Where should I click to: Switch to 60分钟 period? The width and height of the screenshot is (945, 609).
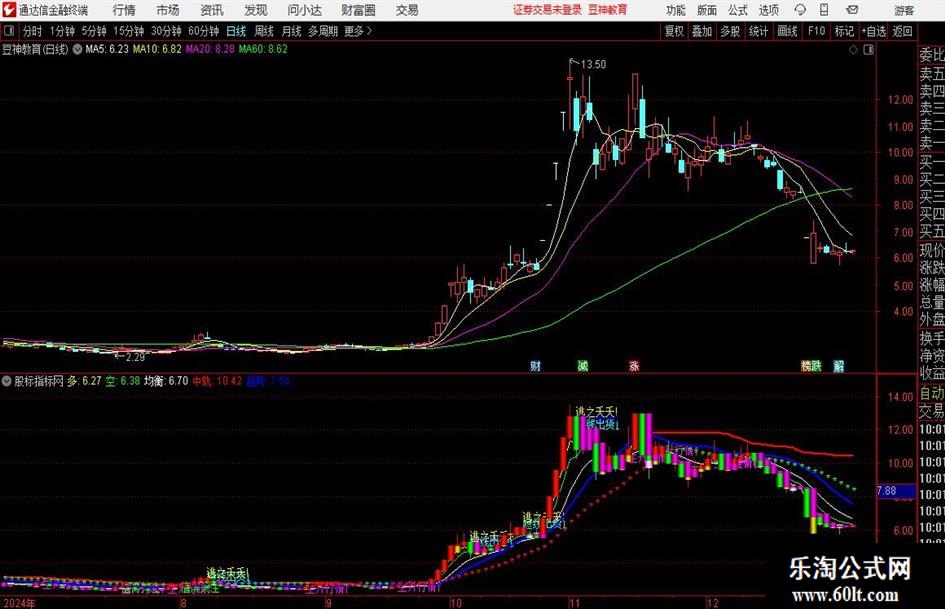[x=204, y=31]
